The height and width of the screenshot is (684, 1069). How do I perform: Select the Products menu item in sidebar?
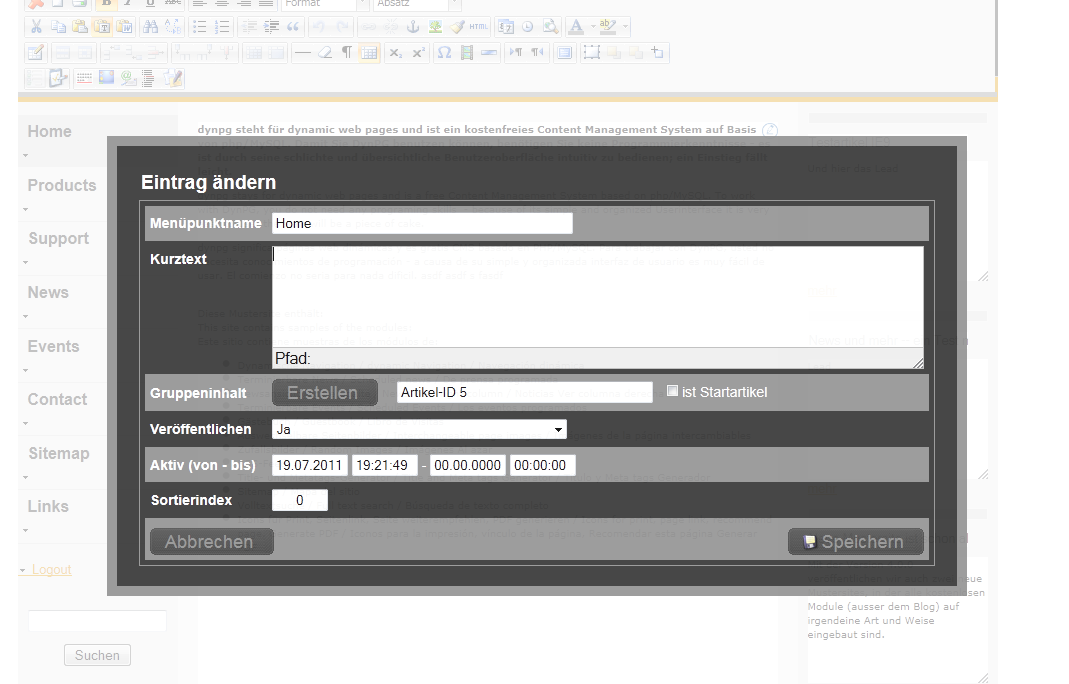62,186
